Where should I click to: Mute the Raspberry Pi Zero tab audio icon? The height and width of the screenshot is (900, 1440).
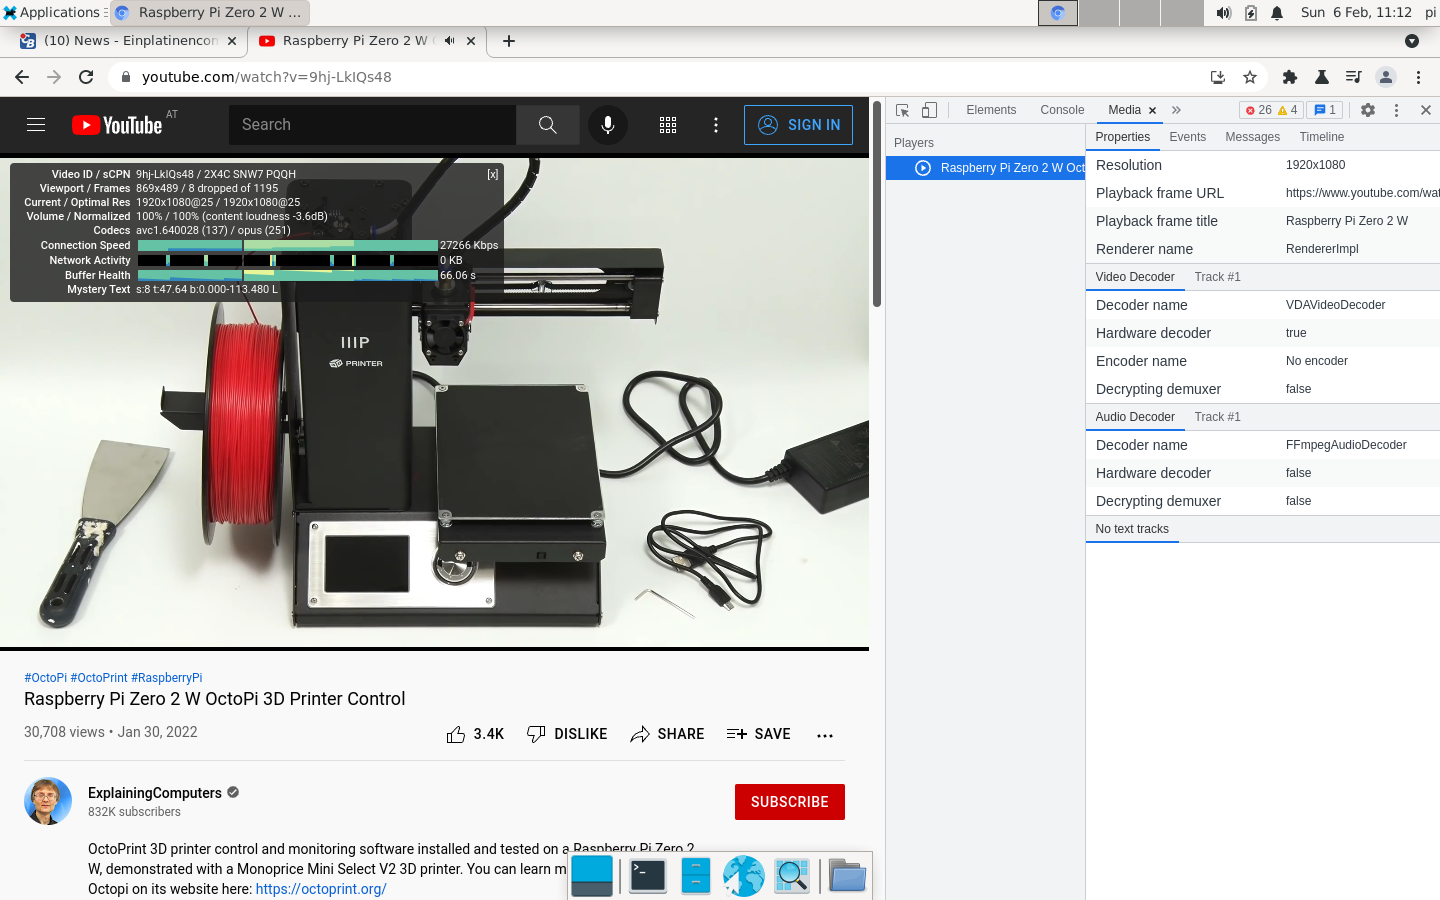tap(450, 41)
